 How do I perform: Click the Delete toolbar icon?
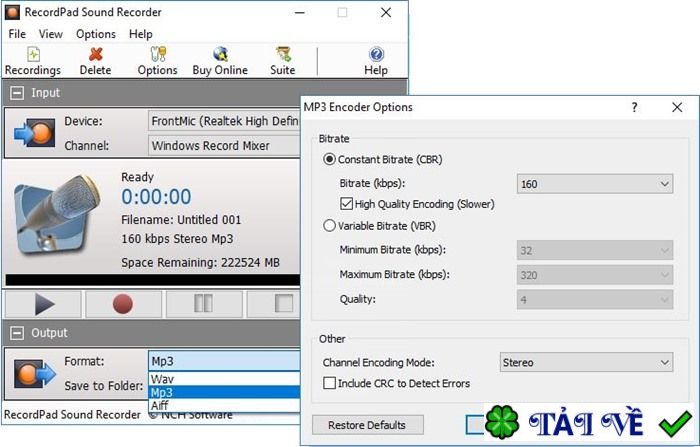click(x=95, y=61)
